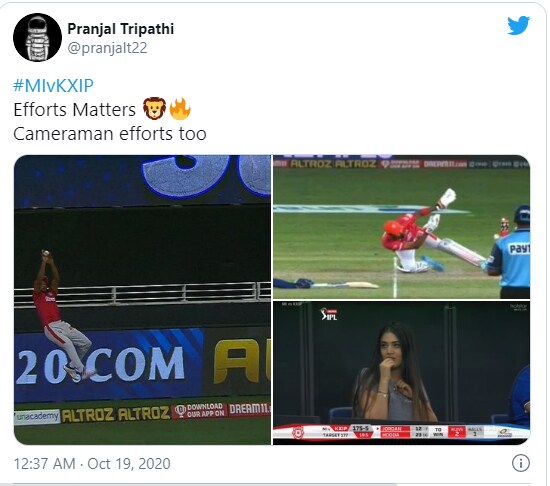Open Pranjal Tripathi's profile avatar

click(37, 37)
